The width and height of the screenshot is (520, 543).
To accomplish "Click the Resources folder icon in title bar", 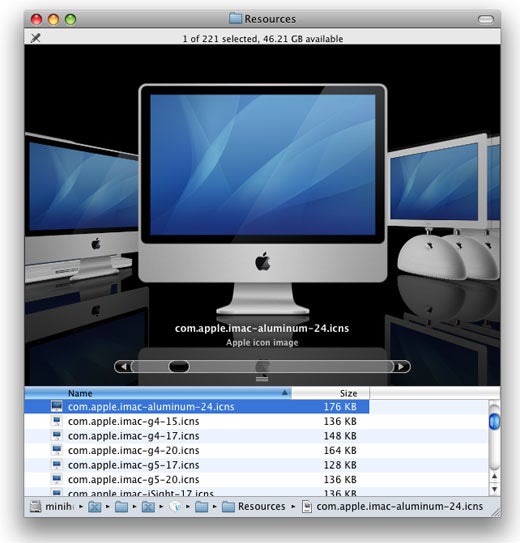I will 235,18.
